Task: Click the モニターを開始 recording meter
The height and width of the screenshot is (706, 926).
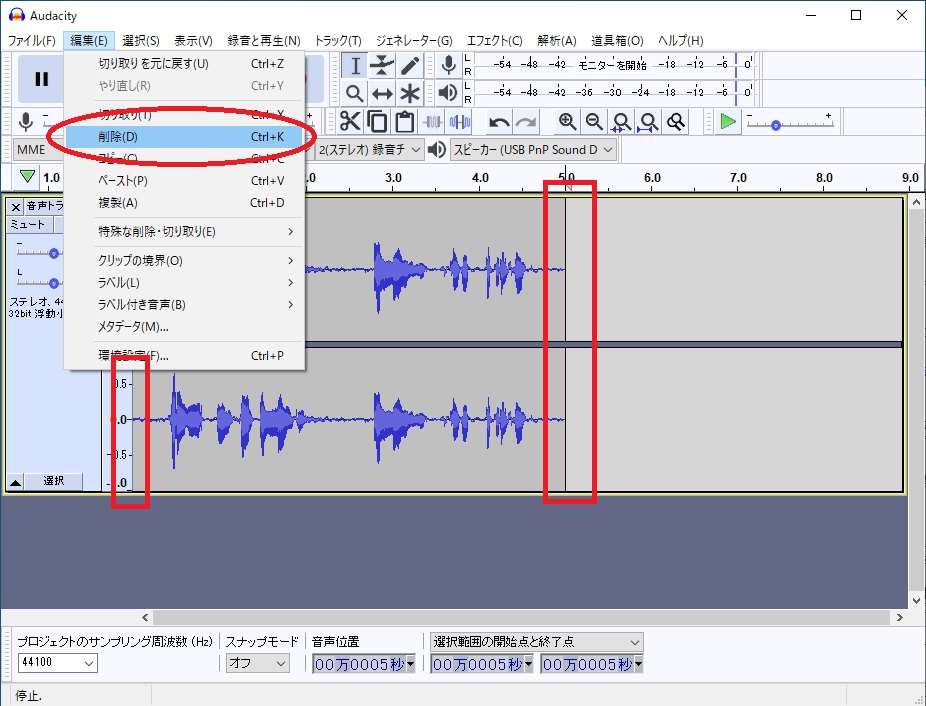Action: pos(612,65)
